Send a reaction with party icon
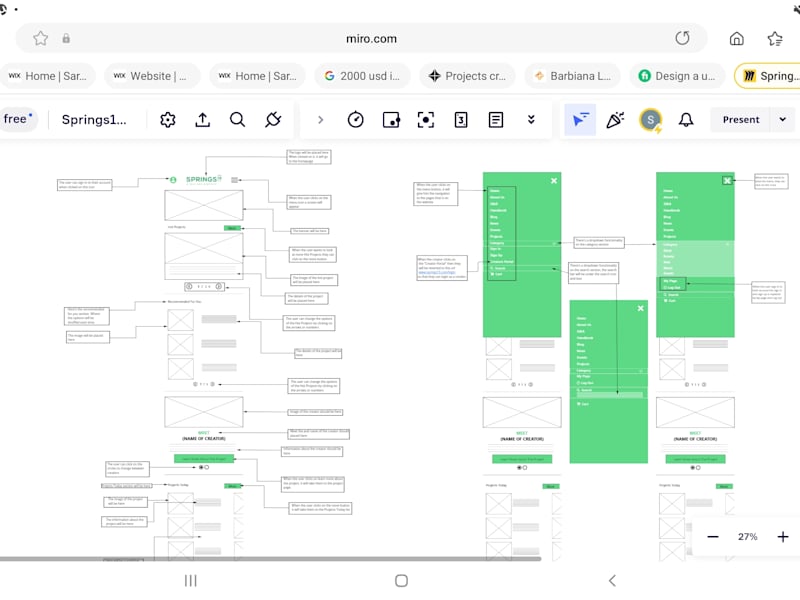800x600 pixels. point(615,120)
